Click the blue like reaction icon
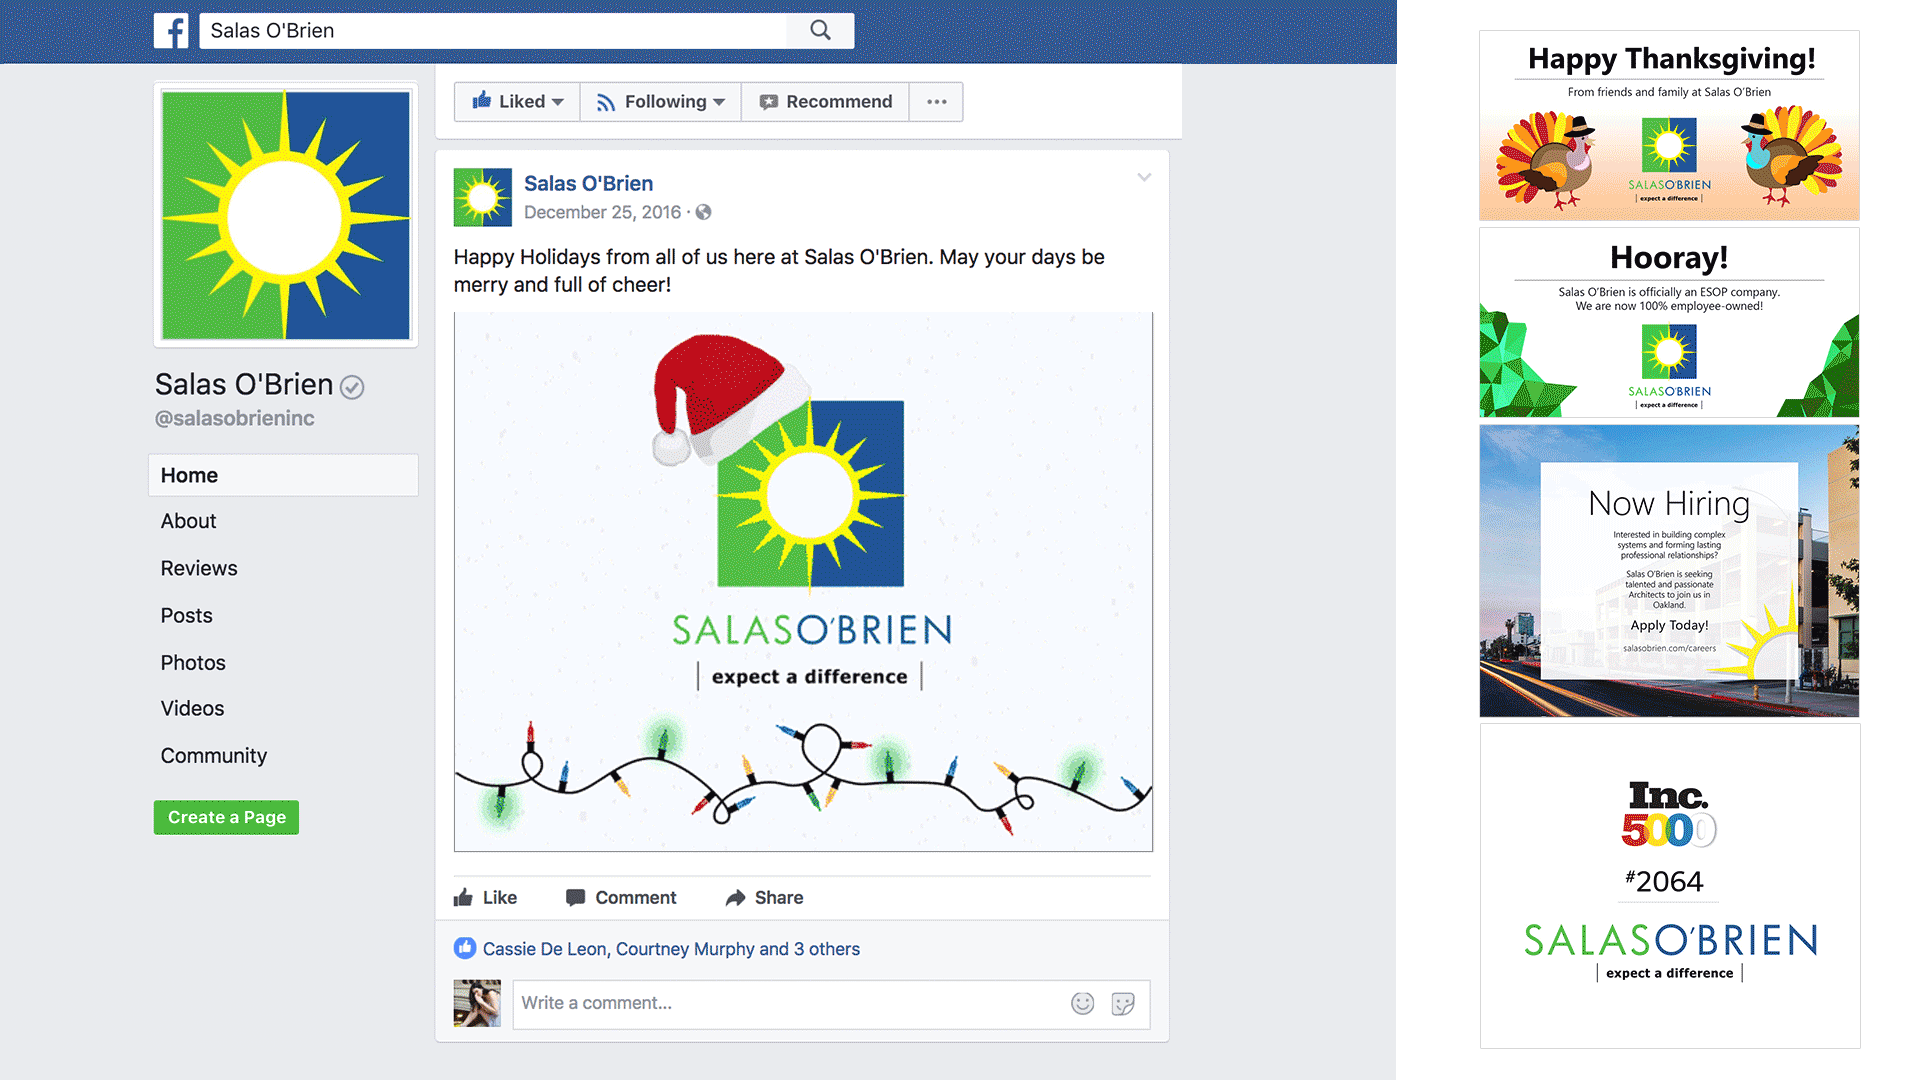 [465, 948]
